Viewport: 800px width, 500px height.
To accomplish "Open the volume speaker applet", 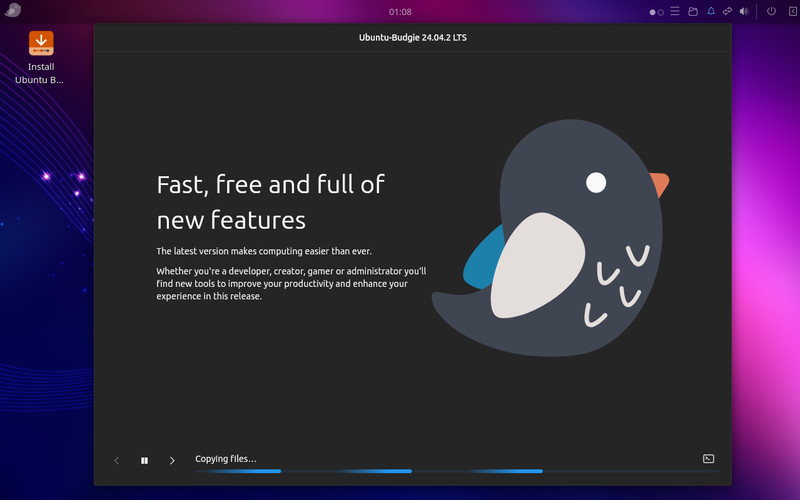I will click(x=744, y=11).
